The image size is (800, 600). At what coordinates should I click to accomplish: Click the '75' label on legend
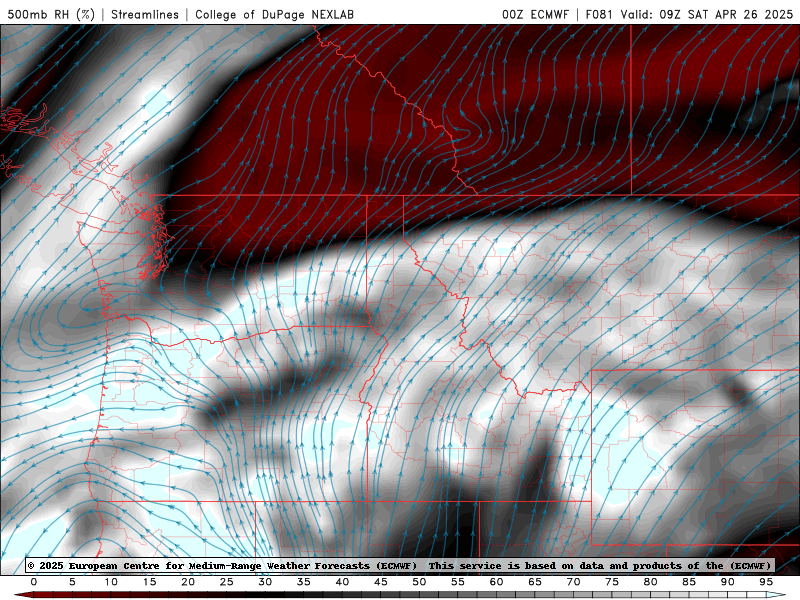(x=612, y=582)
